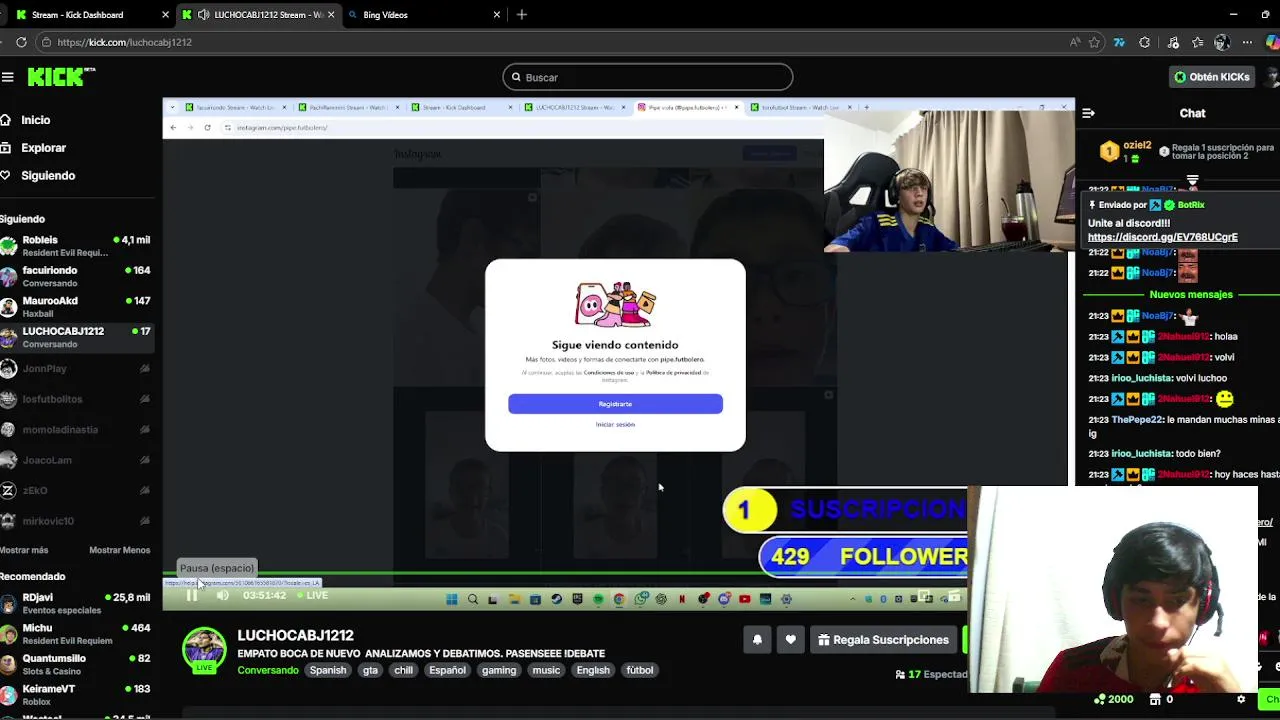Add page to favorites star icon
Viewport: 1280px width, 720px height.
pyautogui.click(x=1095, y=42)
